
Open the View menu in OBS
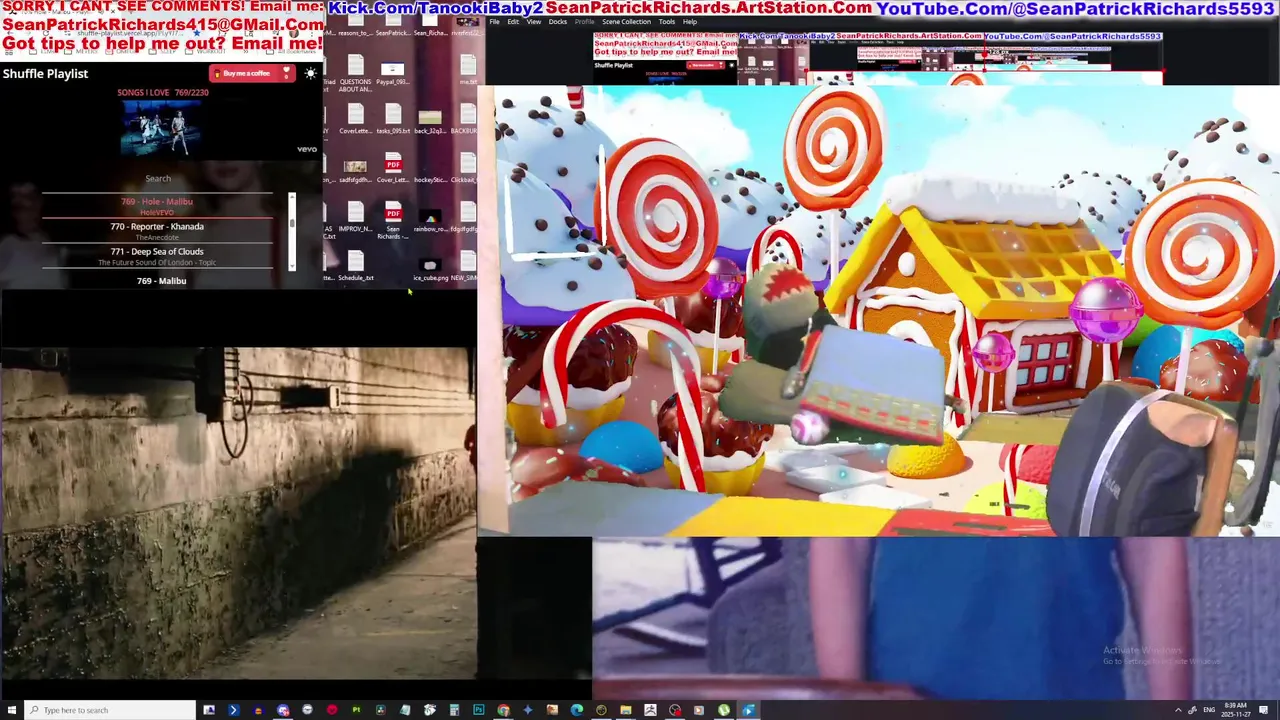click(x=534, y=21)
